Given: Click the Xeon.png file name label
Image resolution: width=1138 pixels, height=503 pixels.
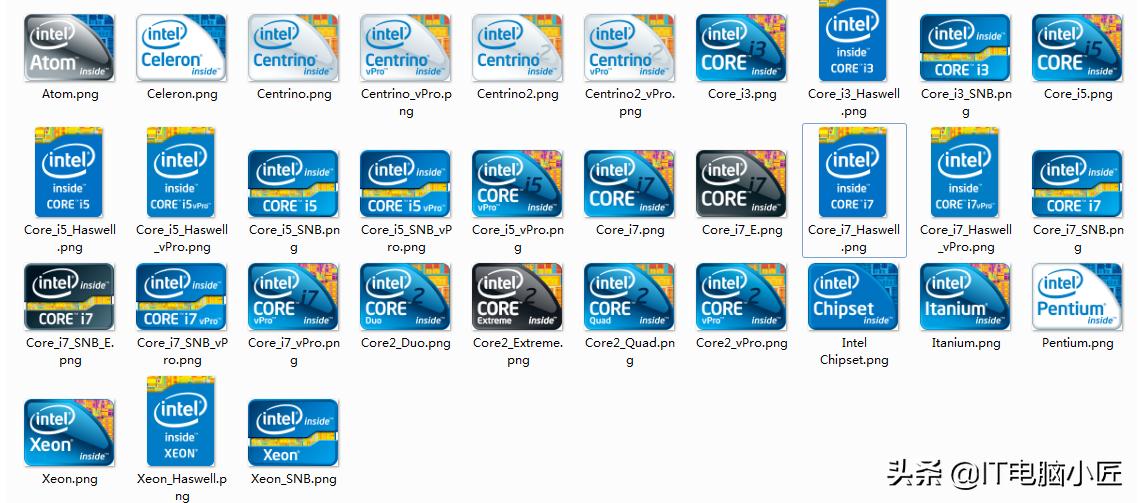Looking at the screenshot, I should click(x=70, y=479).
